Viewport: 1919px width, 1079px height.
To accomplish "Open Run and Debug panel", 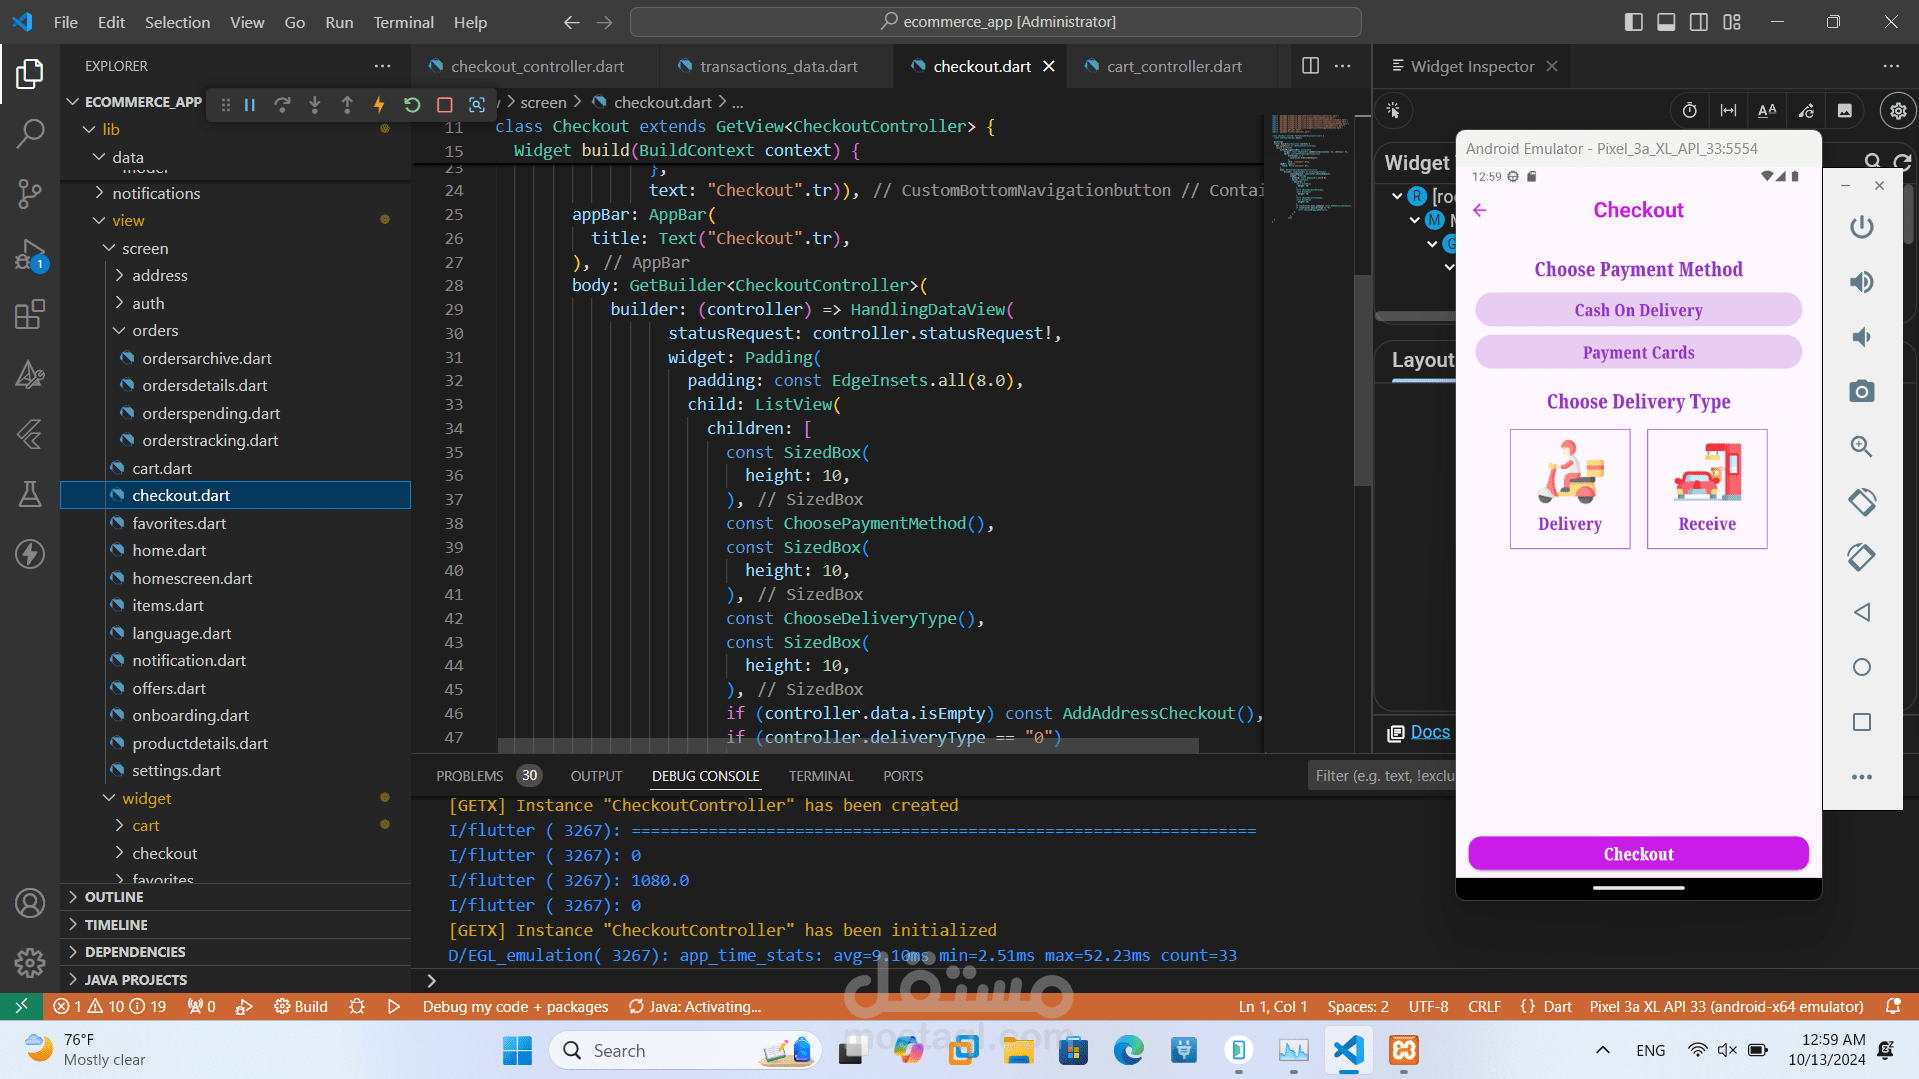I will (30, 256).
